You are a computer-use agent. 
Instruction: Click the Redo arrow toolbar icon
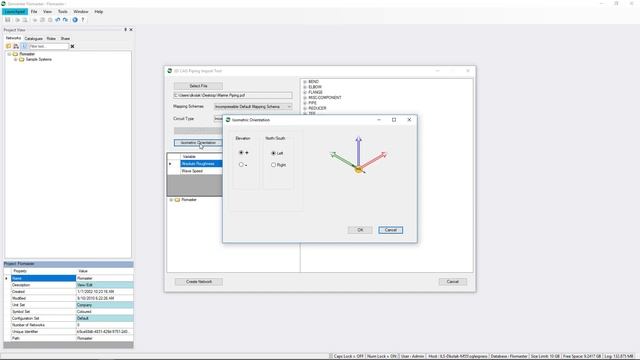(x=65, y=20)
